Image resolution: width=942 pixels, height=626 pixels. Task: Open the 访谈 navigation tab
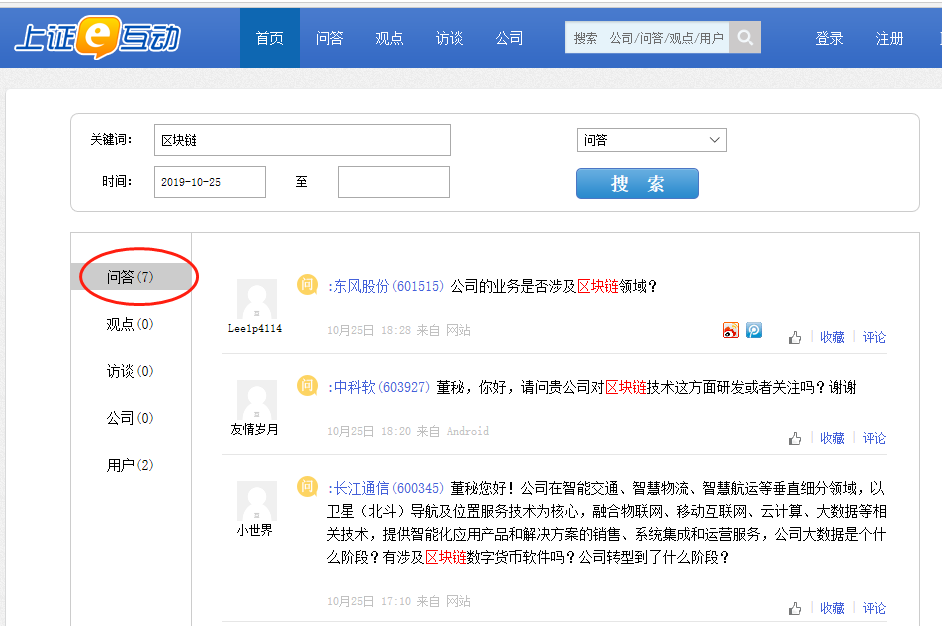449,36
